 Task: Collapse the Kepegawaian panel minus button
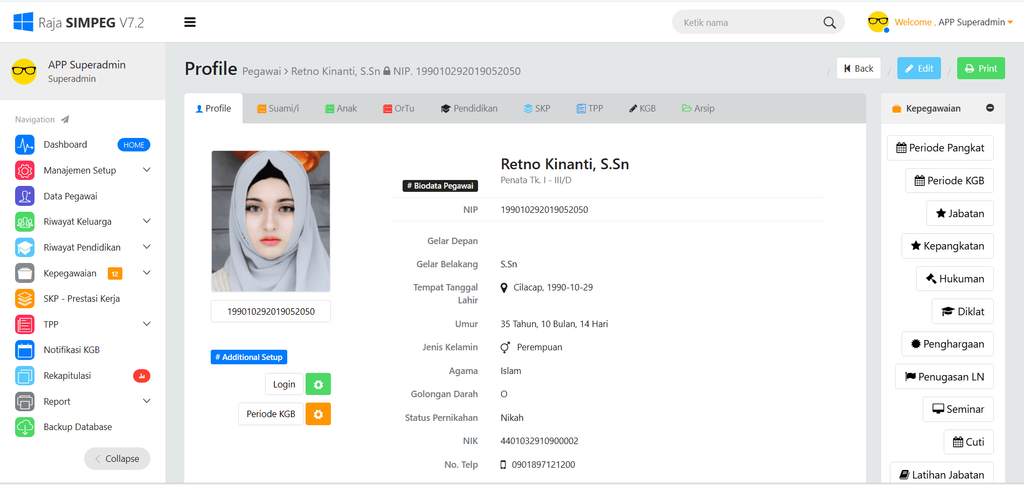pyautogui.click(x=990, y=108)
